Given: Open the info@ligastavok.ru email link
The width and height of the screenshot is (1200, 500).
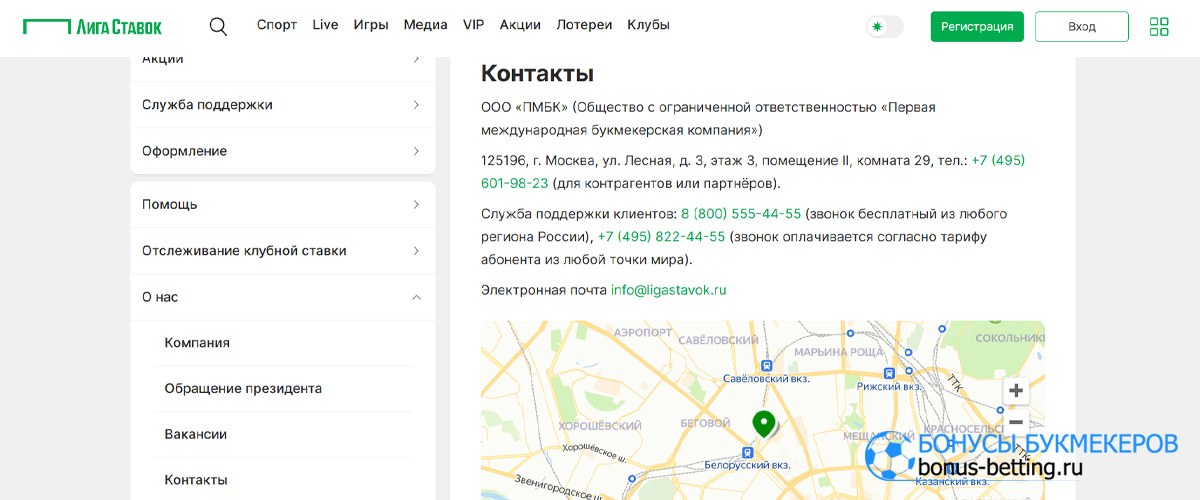Looking at the screenshot, I should click(x=669, y=290).
